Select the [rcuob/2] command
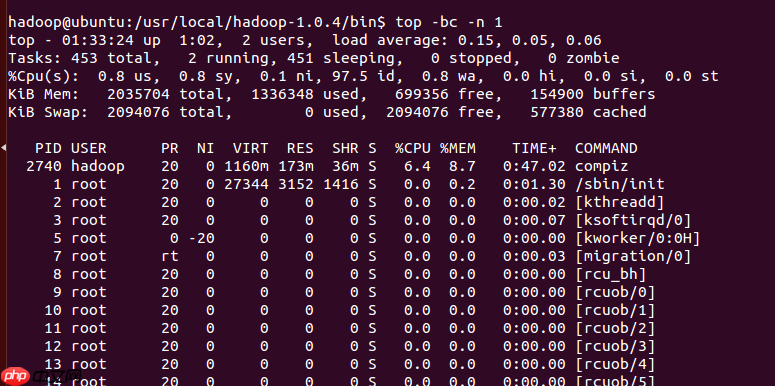Image resolution: width=775 pixels, height=386 pixels. point(615,328)
